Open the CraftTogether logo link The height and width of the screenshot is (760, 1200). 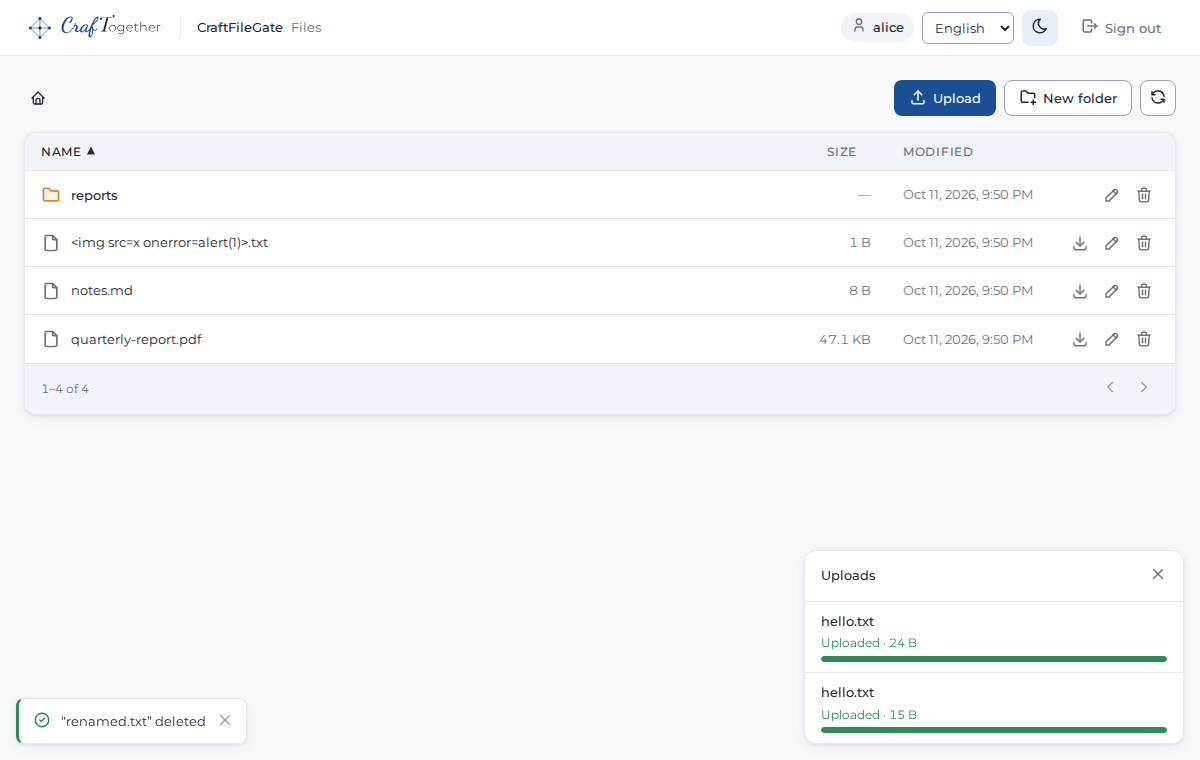[x=95, y=28]
